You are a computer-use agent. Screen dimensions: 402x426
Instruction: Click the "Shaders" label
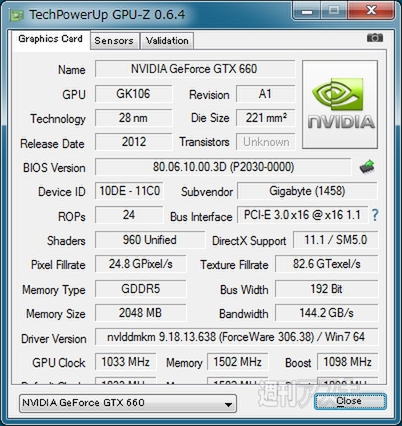coord(66,241)
